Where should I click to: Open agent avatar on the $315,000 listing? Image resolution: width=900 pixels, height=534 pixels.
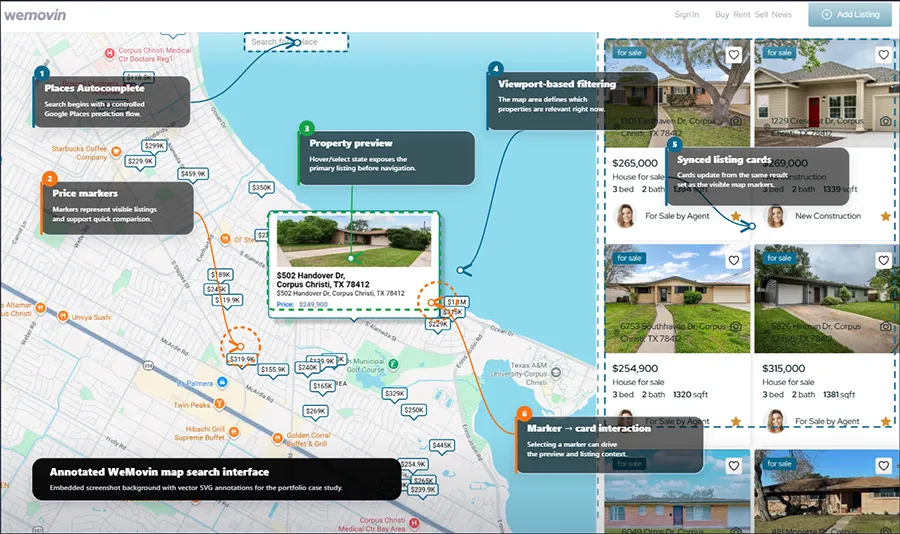pos(775,421)
